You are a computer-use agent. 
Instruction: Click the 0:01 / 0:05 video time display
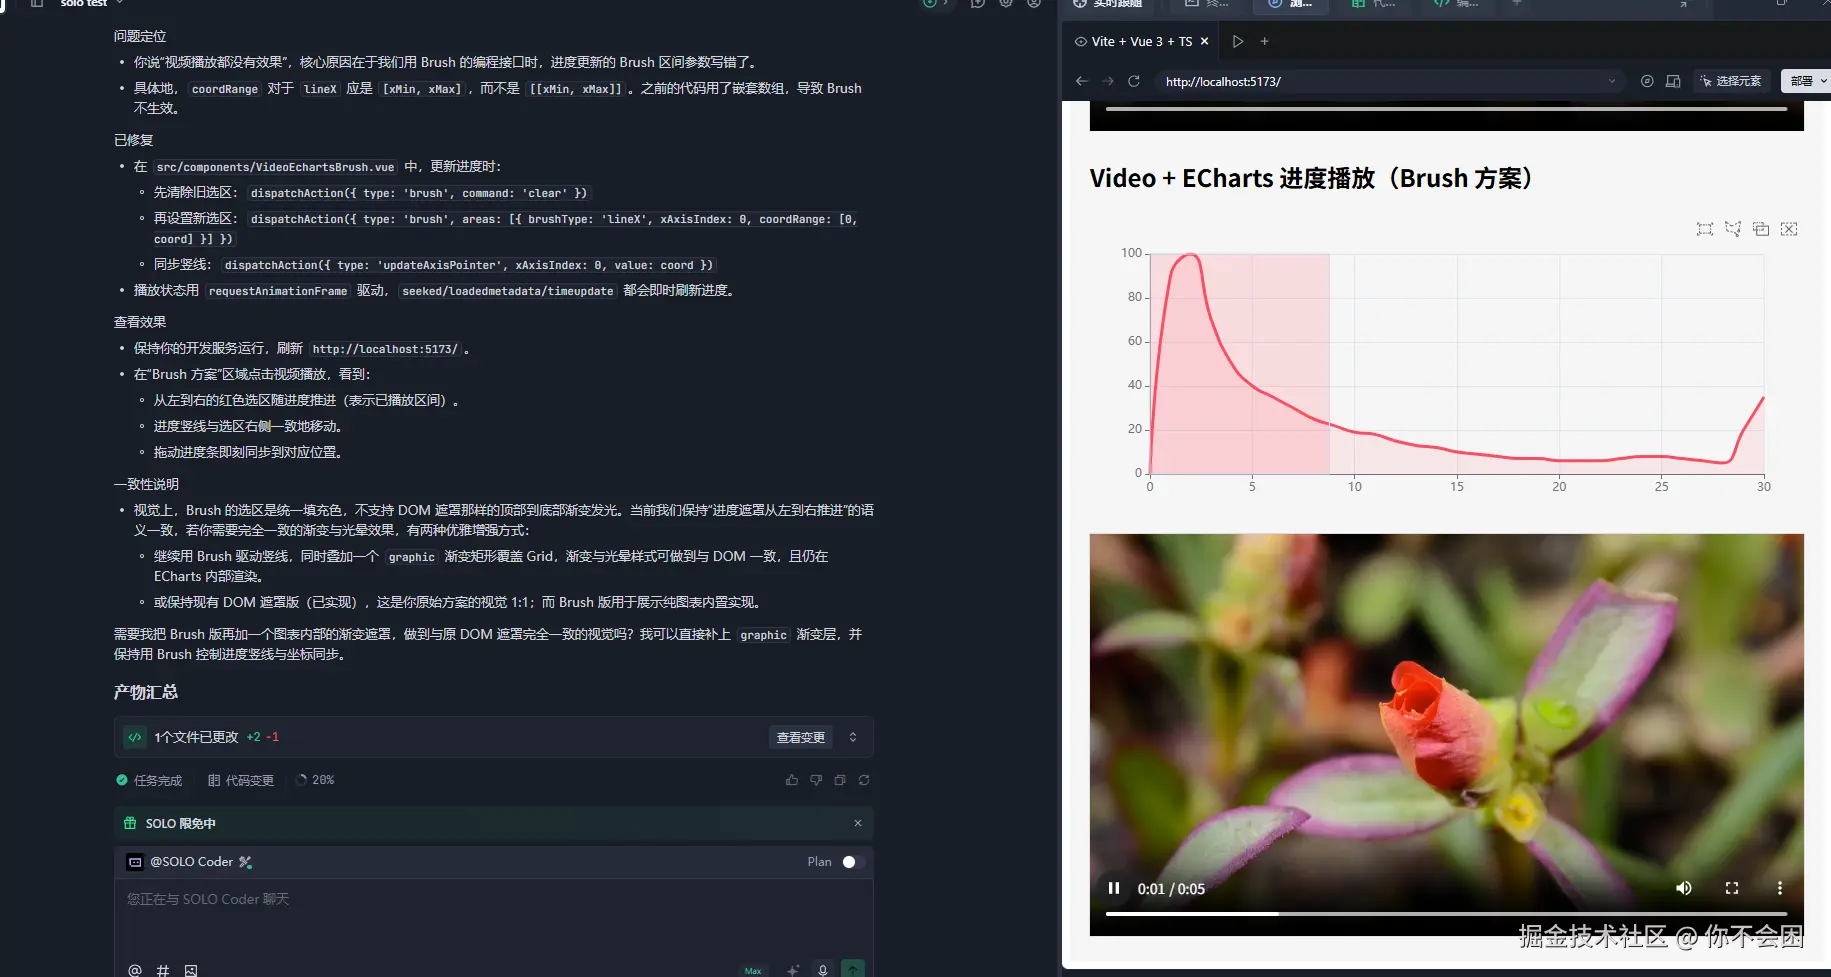click(1171, 889)
